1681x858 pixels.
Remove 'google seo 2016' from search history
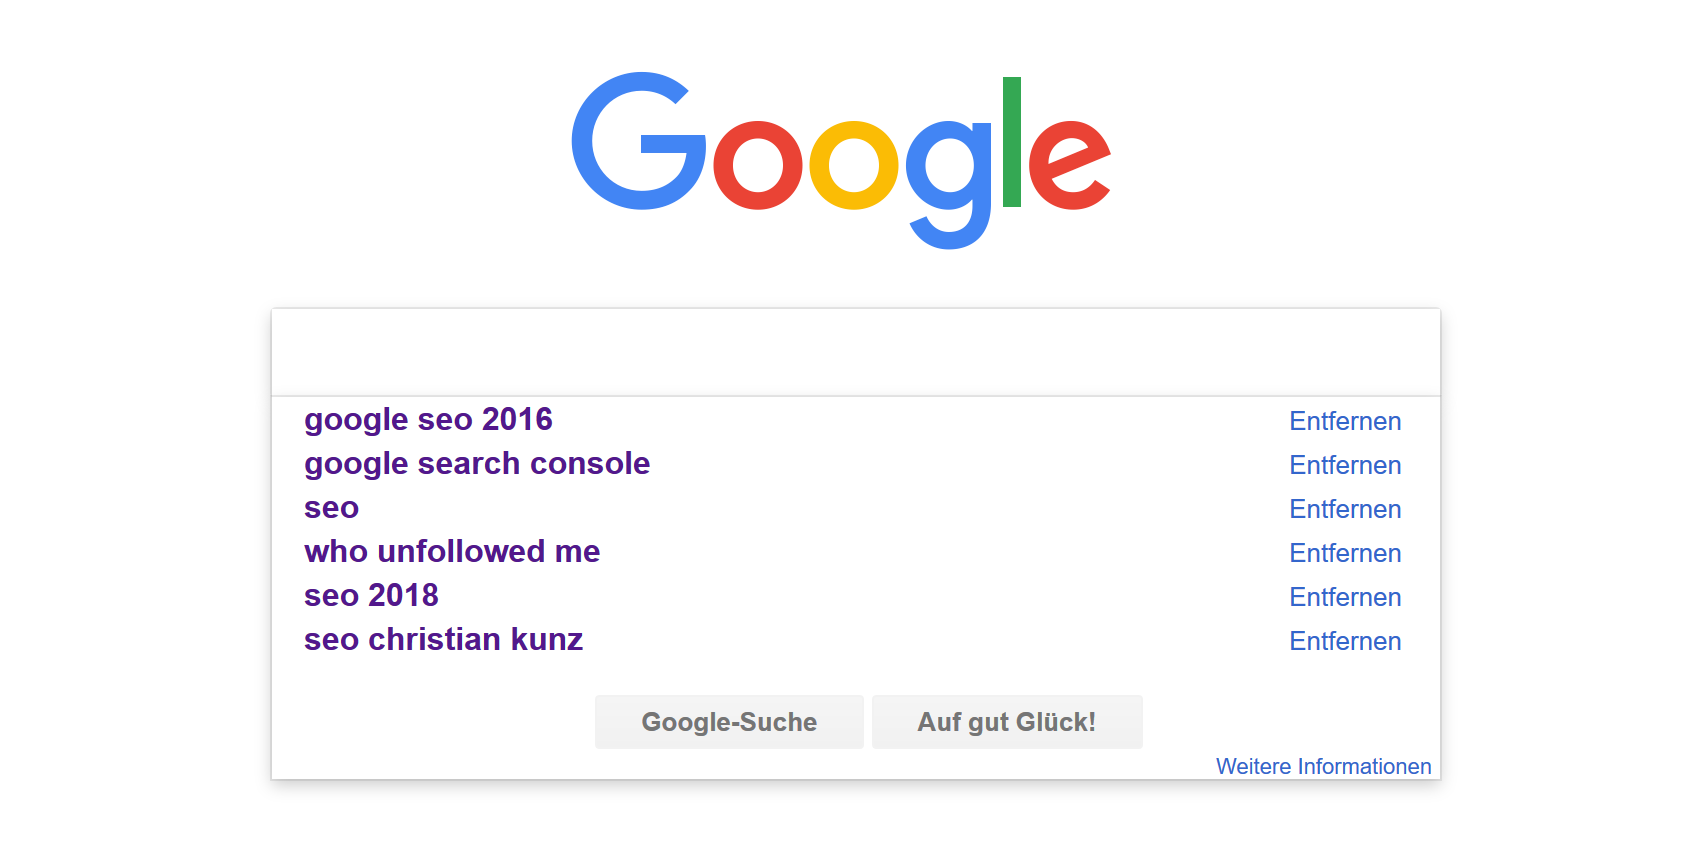(x=1345, y=421)
